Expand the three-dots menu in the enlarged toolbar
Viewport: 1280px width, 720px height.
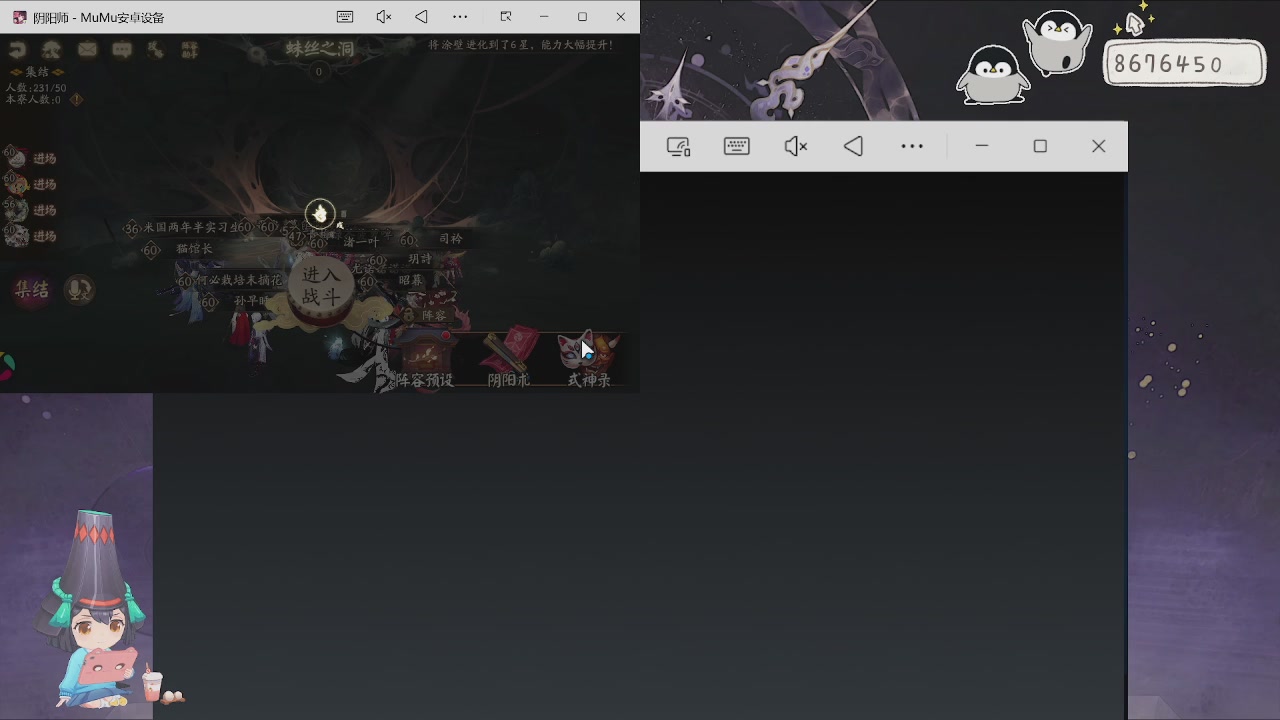912,146
